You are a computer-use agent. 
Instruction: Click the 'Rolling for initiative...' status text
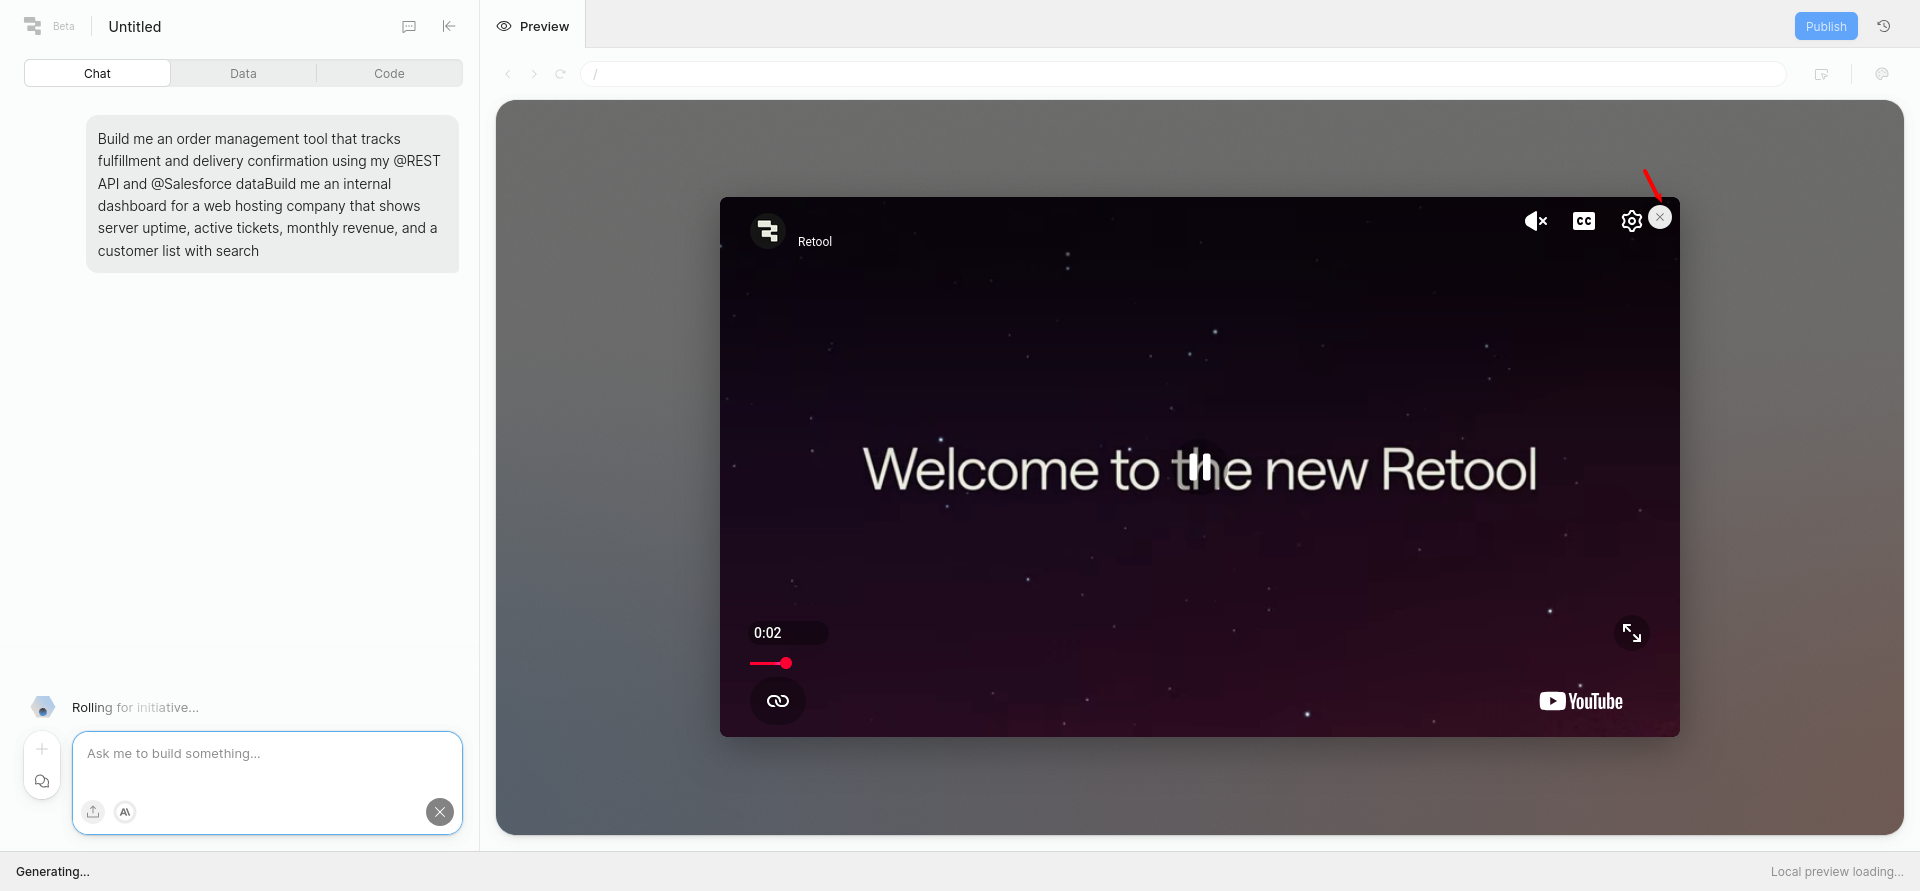pyautogui.click(x=135, y=708)
